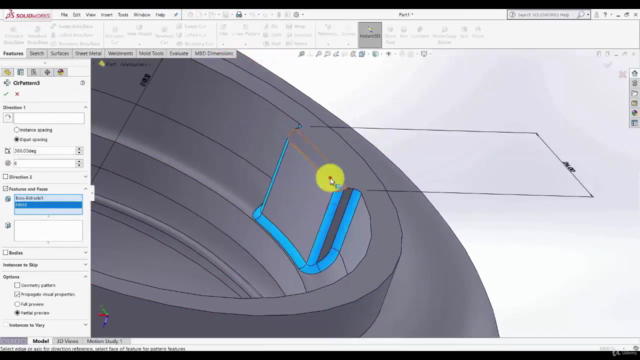
Task: Expand the Direction 2 section chevron
Action: click(85, 177)
